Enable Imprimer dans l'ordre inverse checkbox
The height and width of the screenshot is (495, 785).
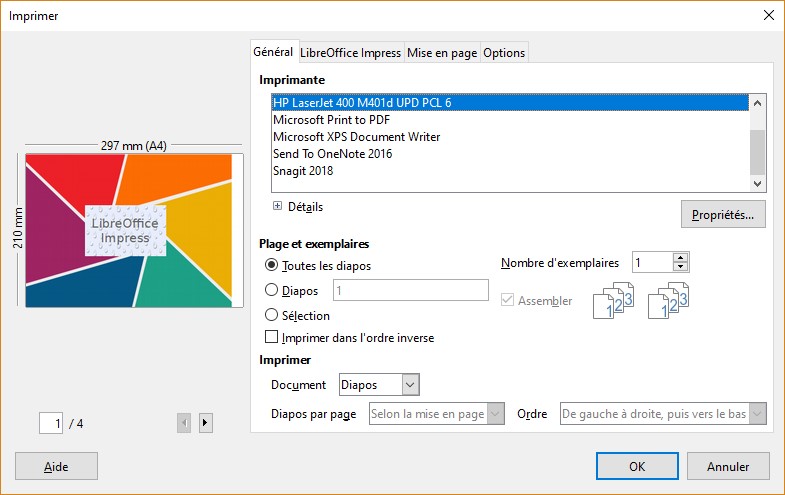click(271, 338)
